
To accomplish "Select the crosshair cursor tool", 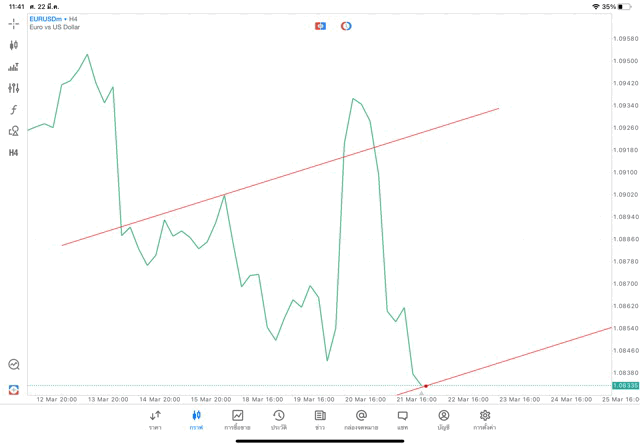I will coord(14,24).
